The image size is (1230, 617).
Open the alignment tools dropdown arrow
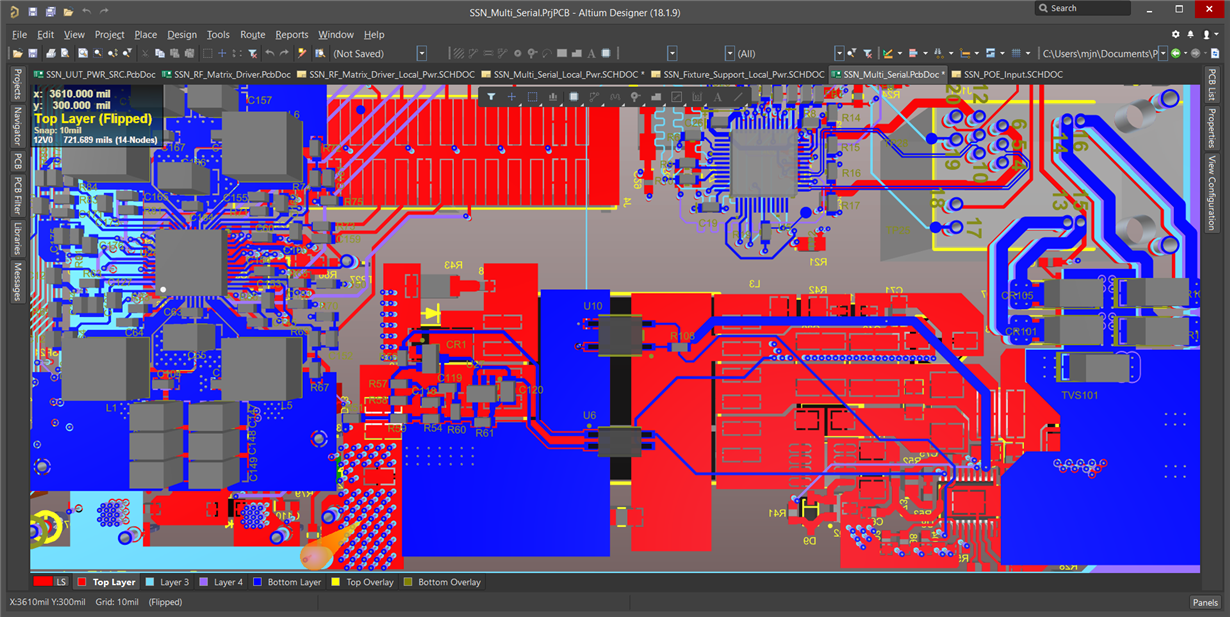(926, 53)
